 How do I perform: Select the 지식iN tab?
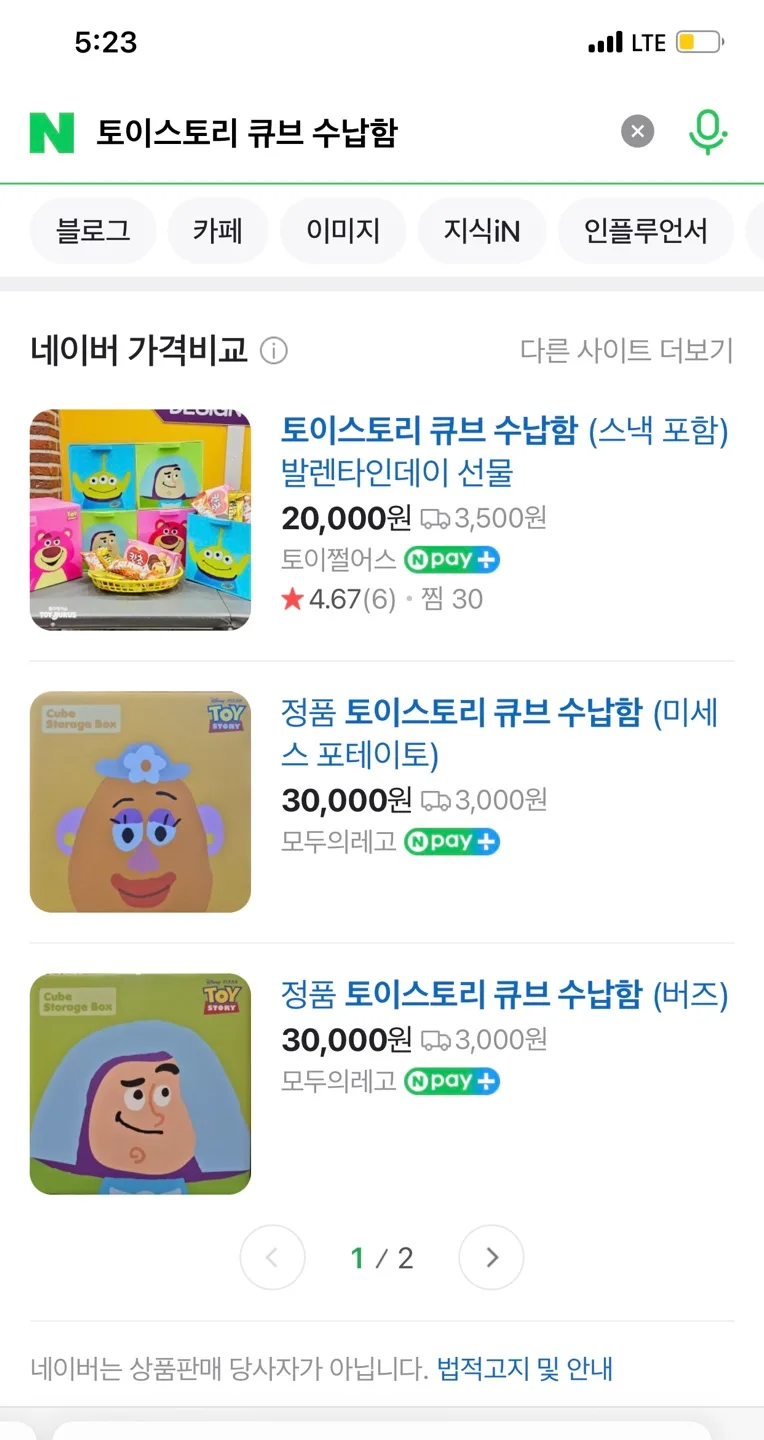482,231
